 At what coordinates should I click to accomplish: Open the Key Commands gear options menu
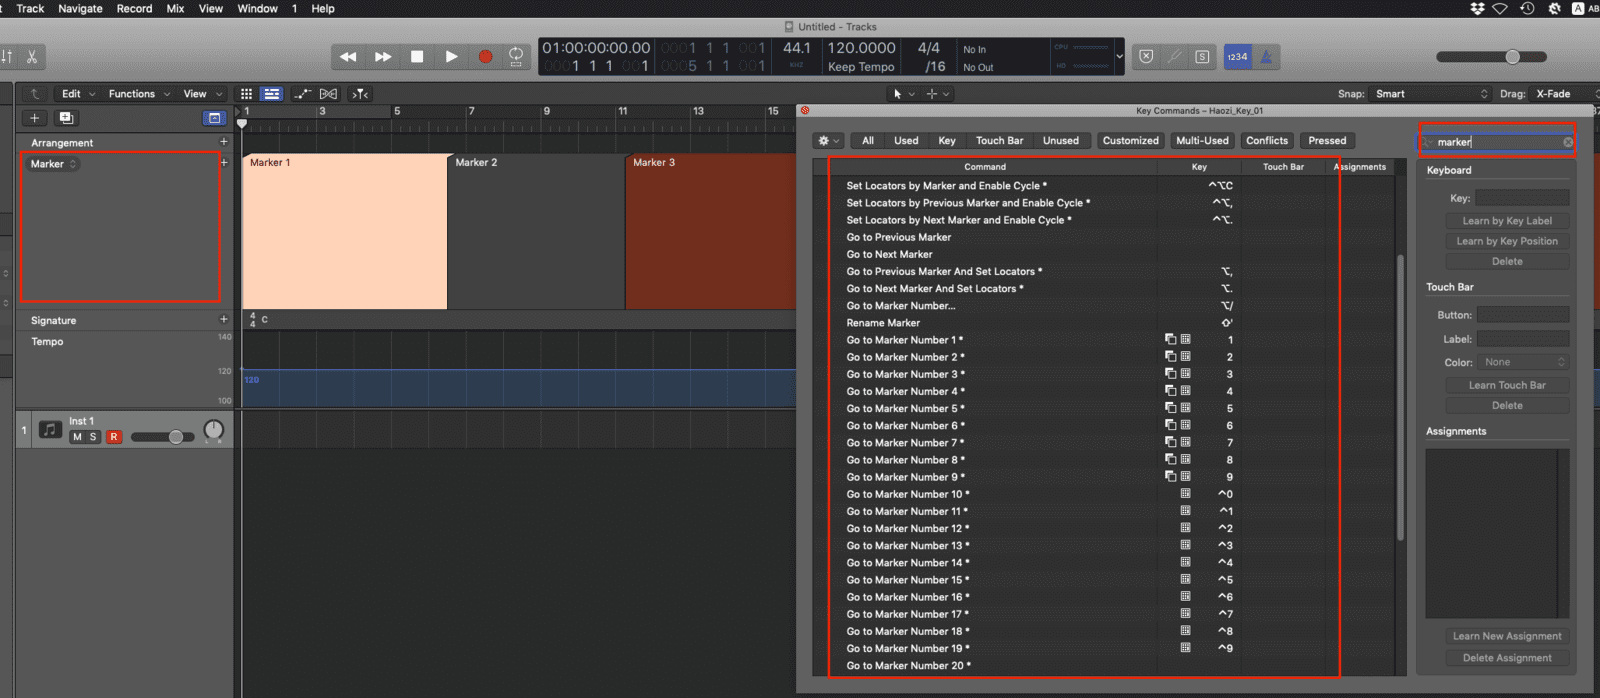click(828, 141)
